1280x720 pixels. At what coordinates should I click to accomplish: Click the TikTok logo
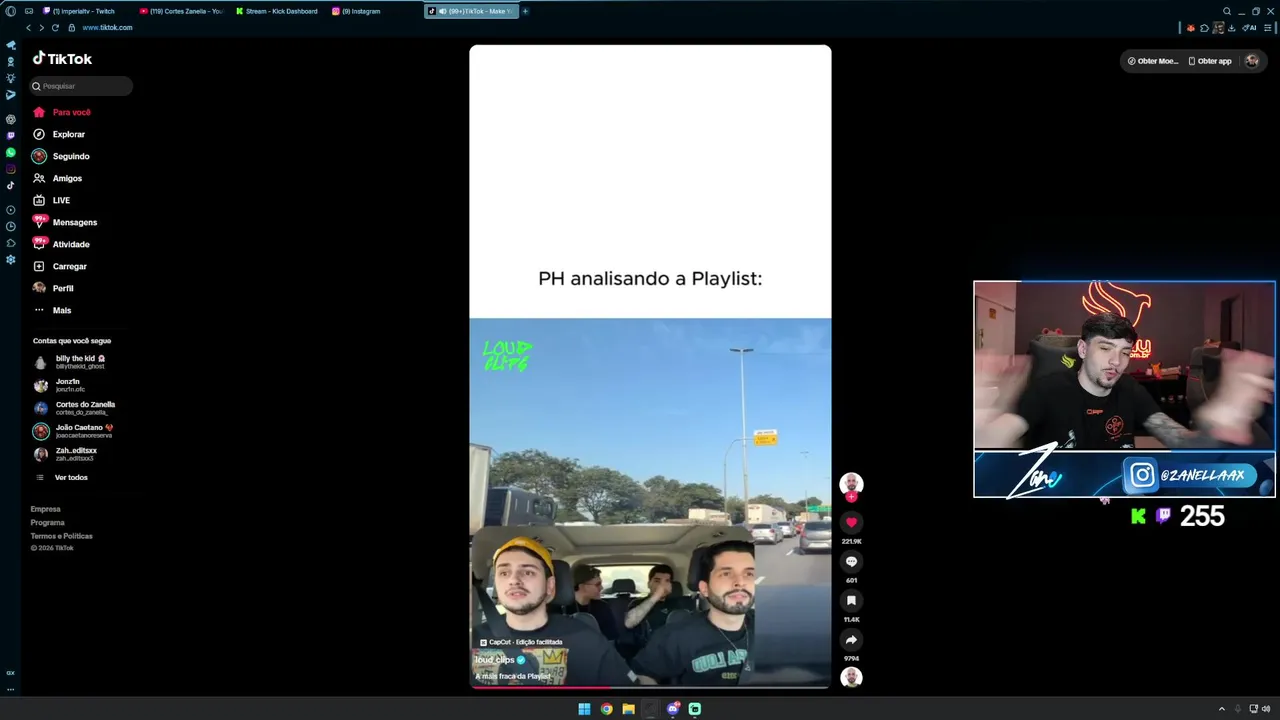(x=62, y=59)
